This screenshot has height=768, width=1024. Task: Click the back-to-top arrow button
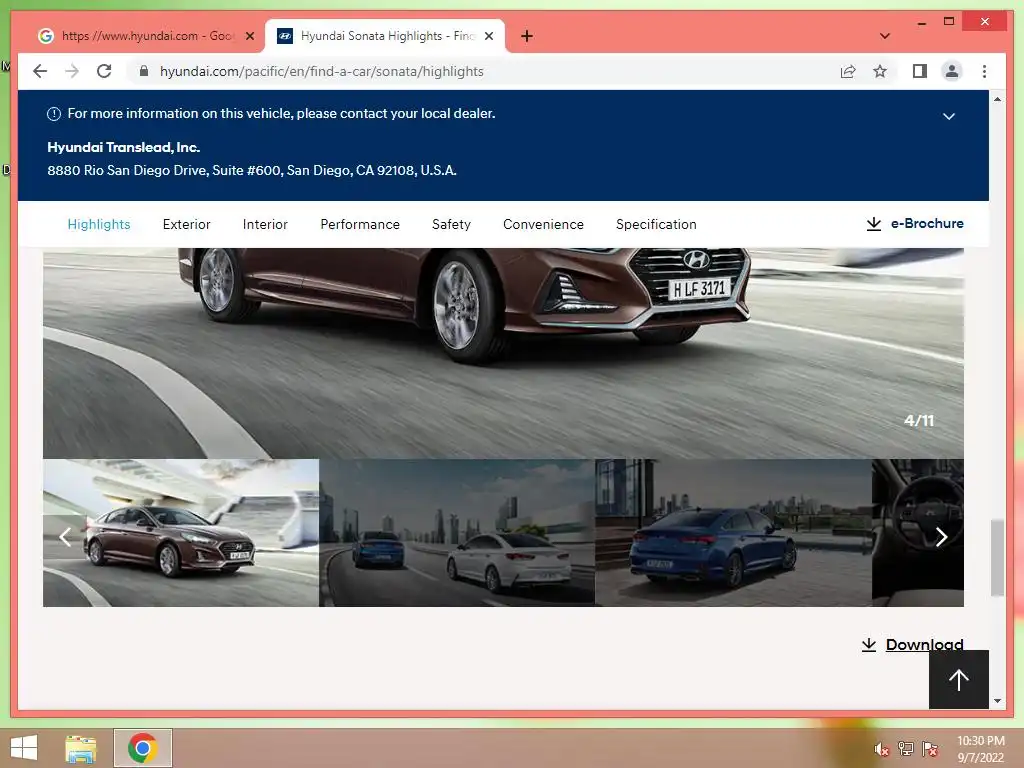coord(959,679)
